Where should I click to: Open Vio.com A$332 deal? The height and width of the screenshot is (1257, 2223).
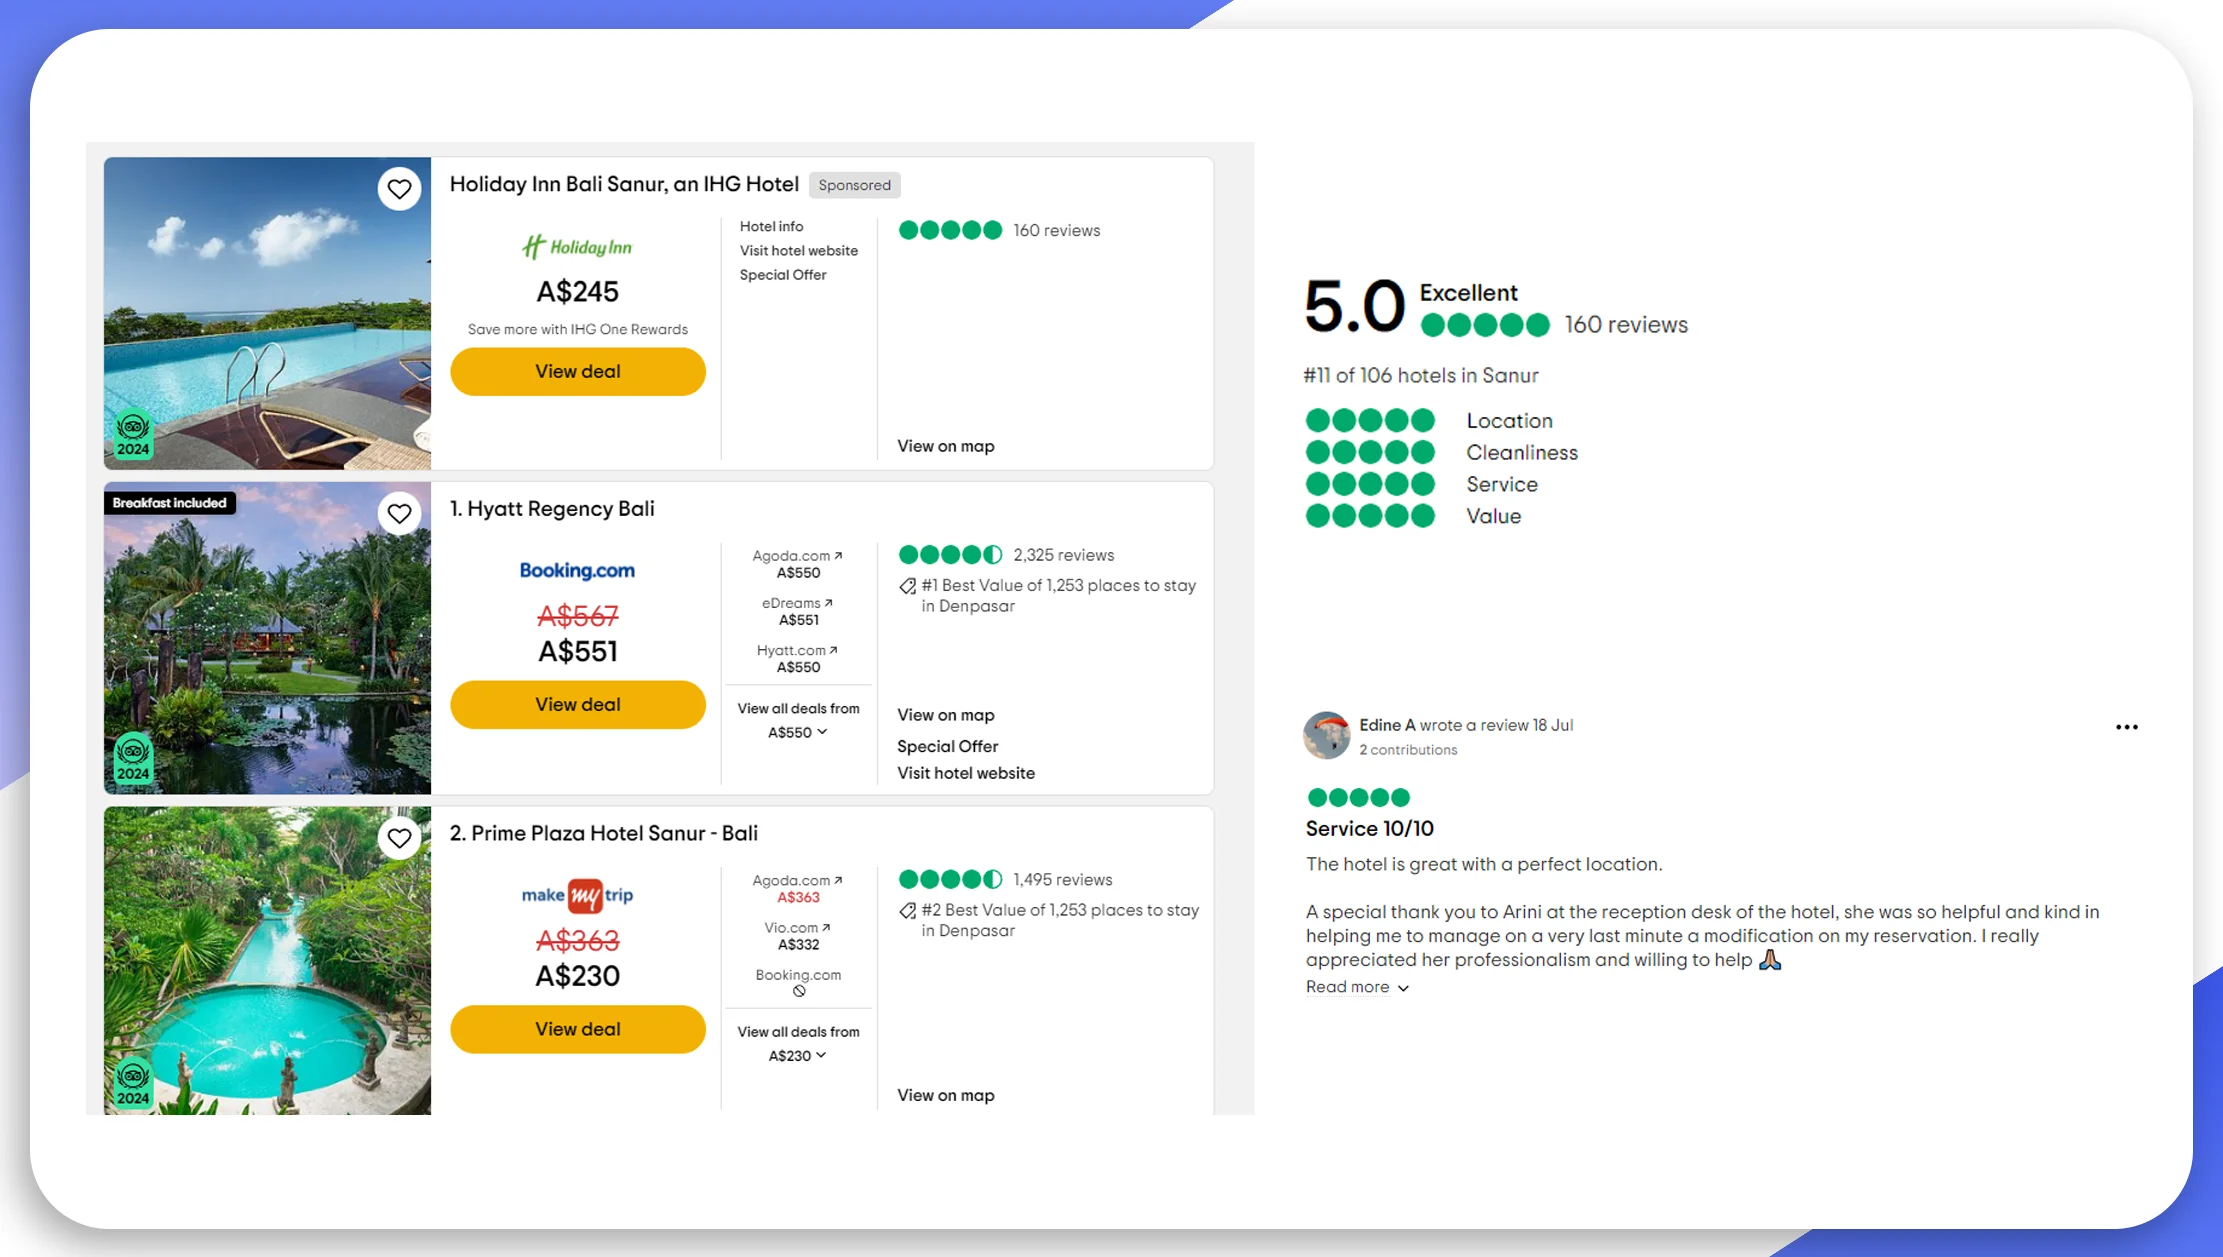point(798,937)
